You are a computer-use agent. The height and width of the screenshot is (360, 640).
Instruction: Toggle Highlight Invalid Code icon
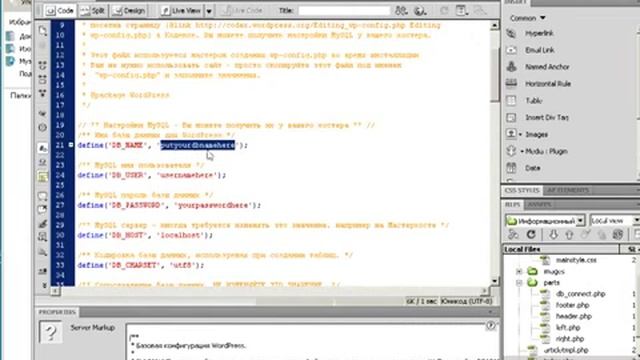(42, 162)
